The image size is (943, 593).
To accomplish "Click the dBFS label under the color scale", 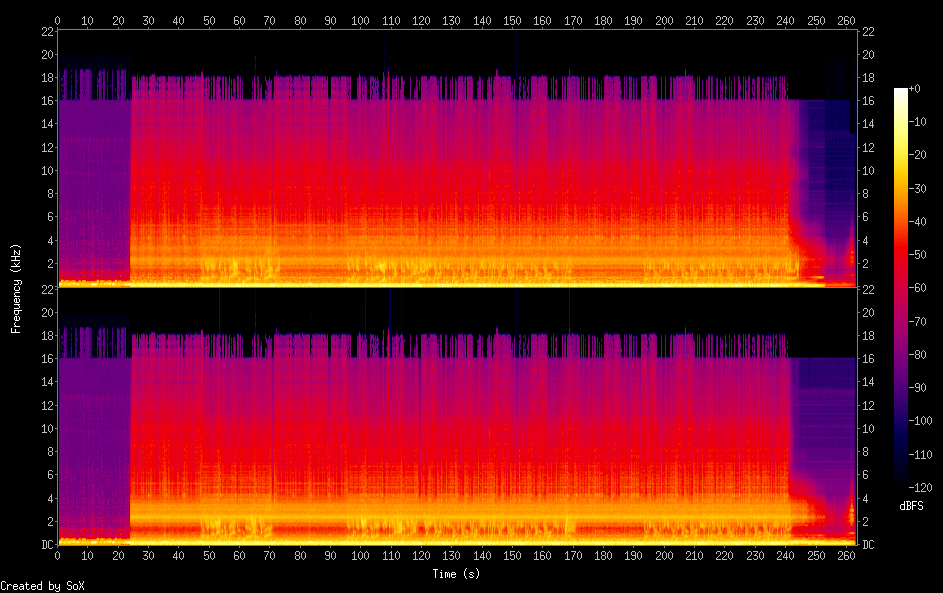I will tap(911, 506).
